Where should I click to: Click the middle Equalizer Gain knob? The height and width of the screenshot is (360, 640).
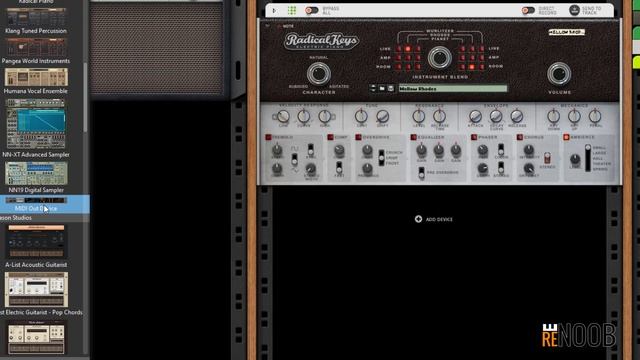(439, 151)
